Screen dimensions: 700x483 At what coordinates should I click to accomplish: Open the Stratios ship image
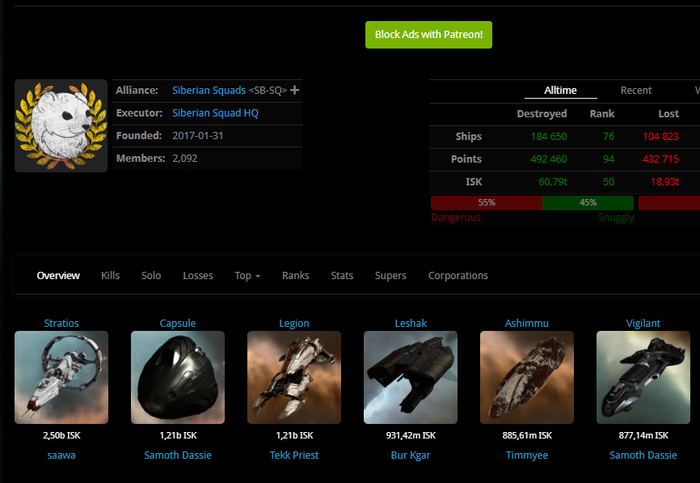[x=61, y=378]
